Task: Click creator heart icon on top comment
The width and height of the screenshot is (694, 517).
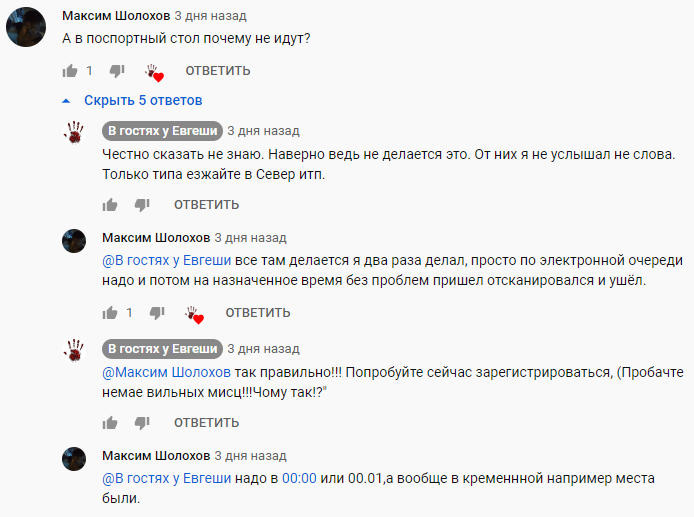Action: pyautogui.click(x=153, y=72)
